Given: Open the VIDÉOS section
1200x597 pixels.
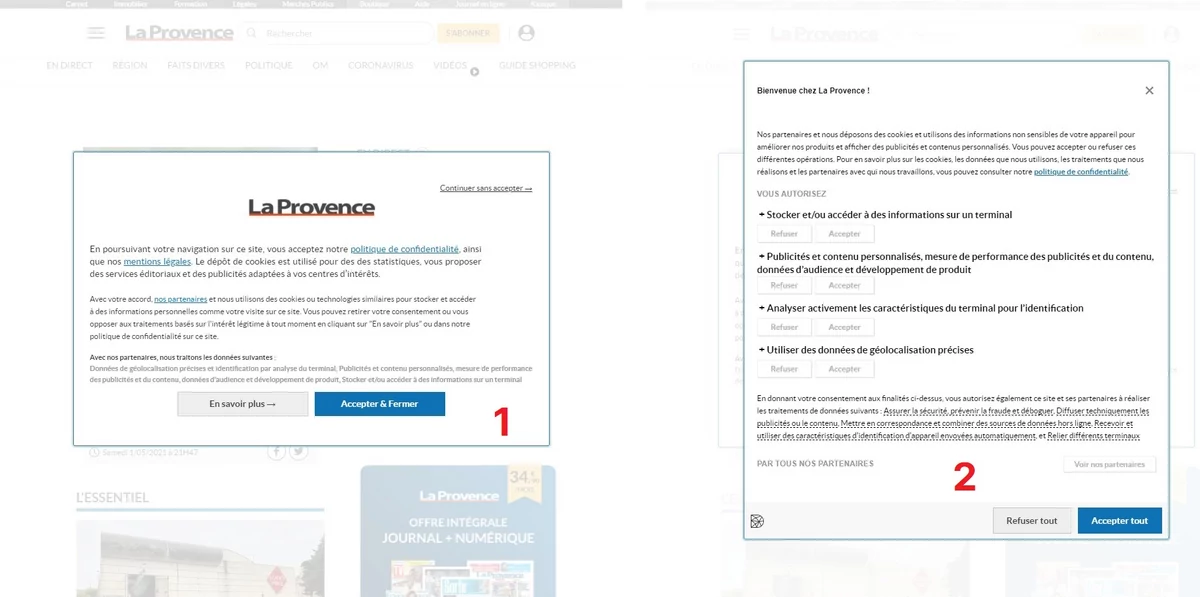Looking at the screenshot, I should (x=450, y=66).
